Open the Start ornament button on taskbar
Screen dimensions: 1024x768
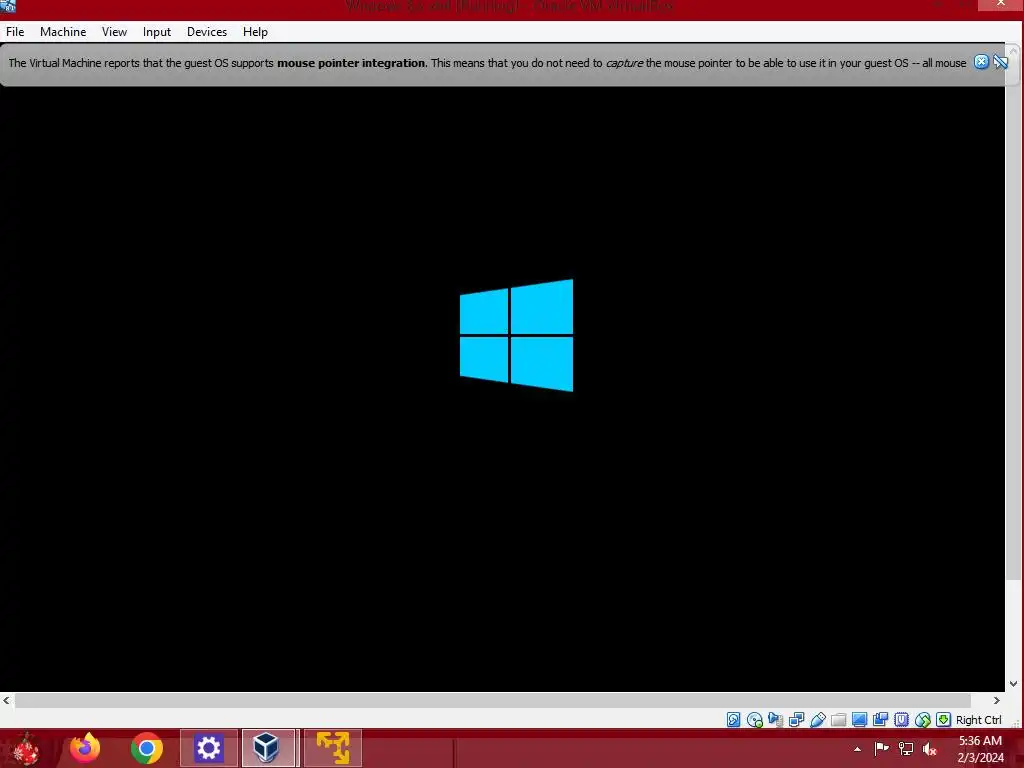tap(26, 748)
